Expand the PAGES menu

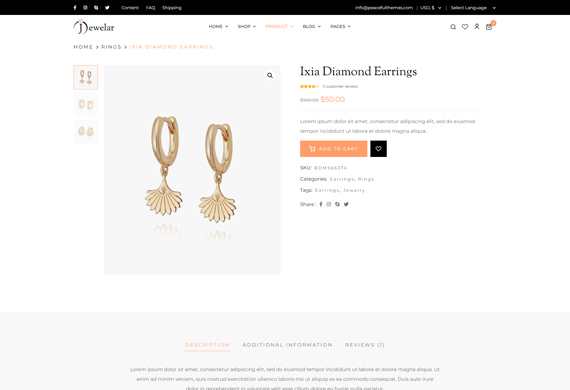click(341, 27)
